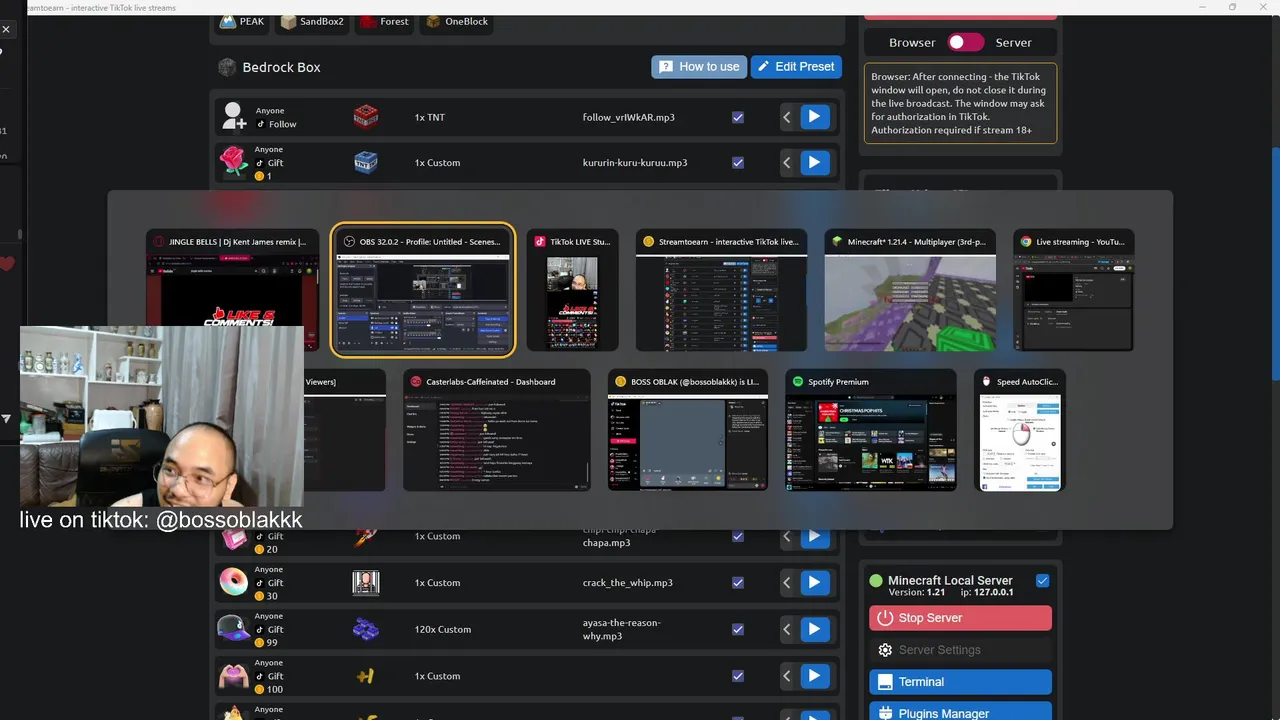Switch to TikTok LIVE Studio window thumbnail
1280x720 pixels.
point(572,290)
